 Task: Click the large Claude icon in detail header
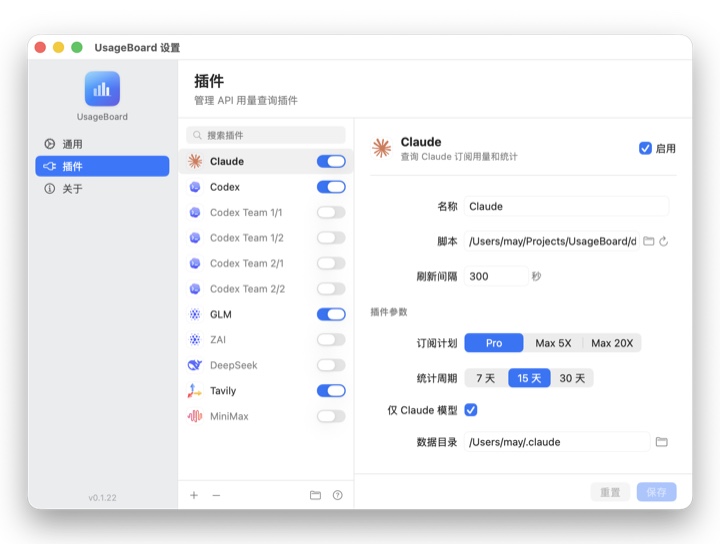pos(382,148)
